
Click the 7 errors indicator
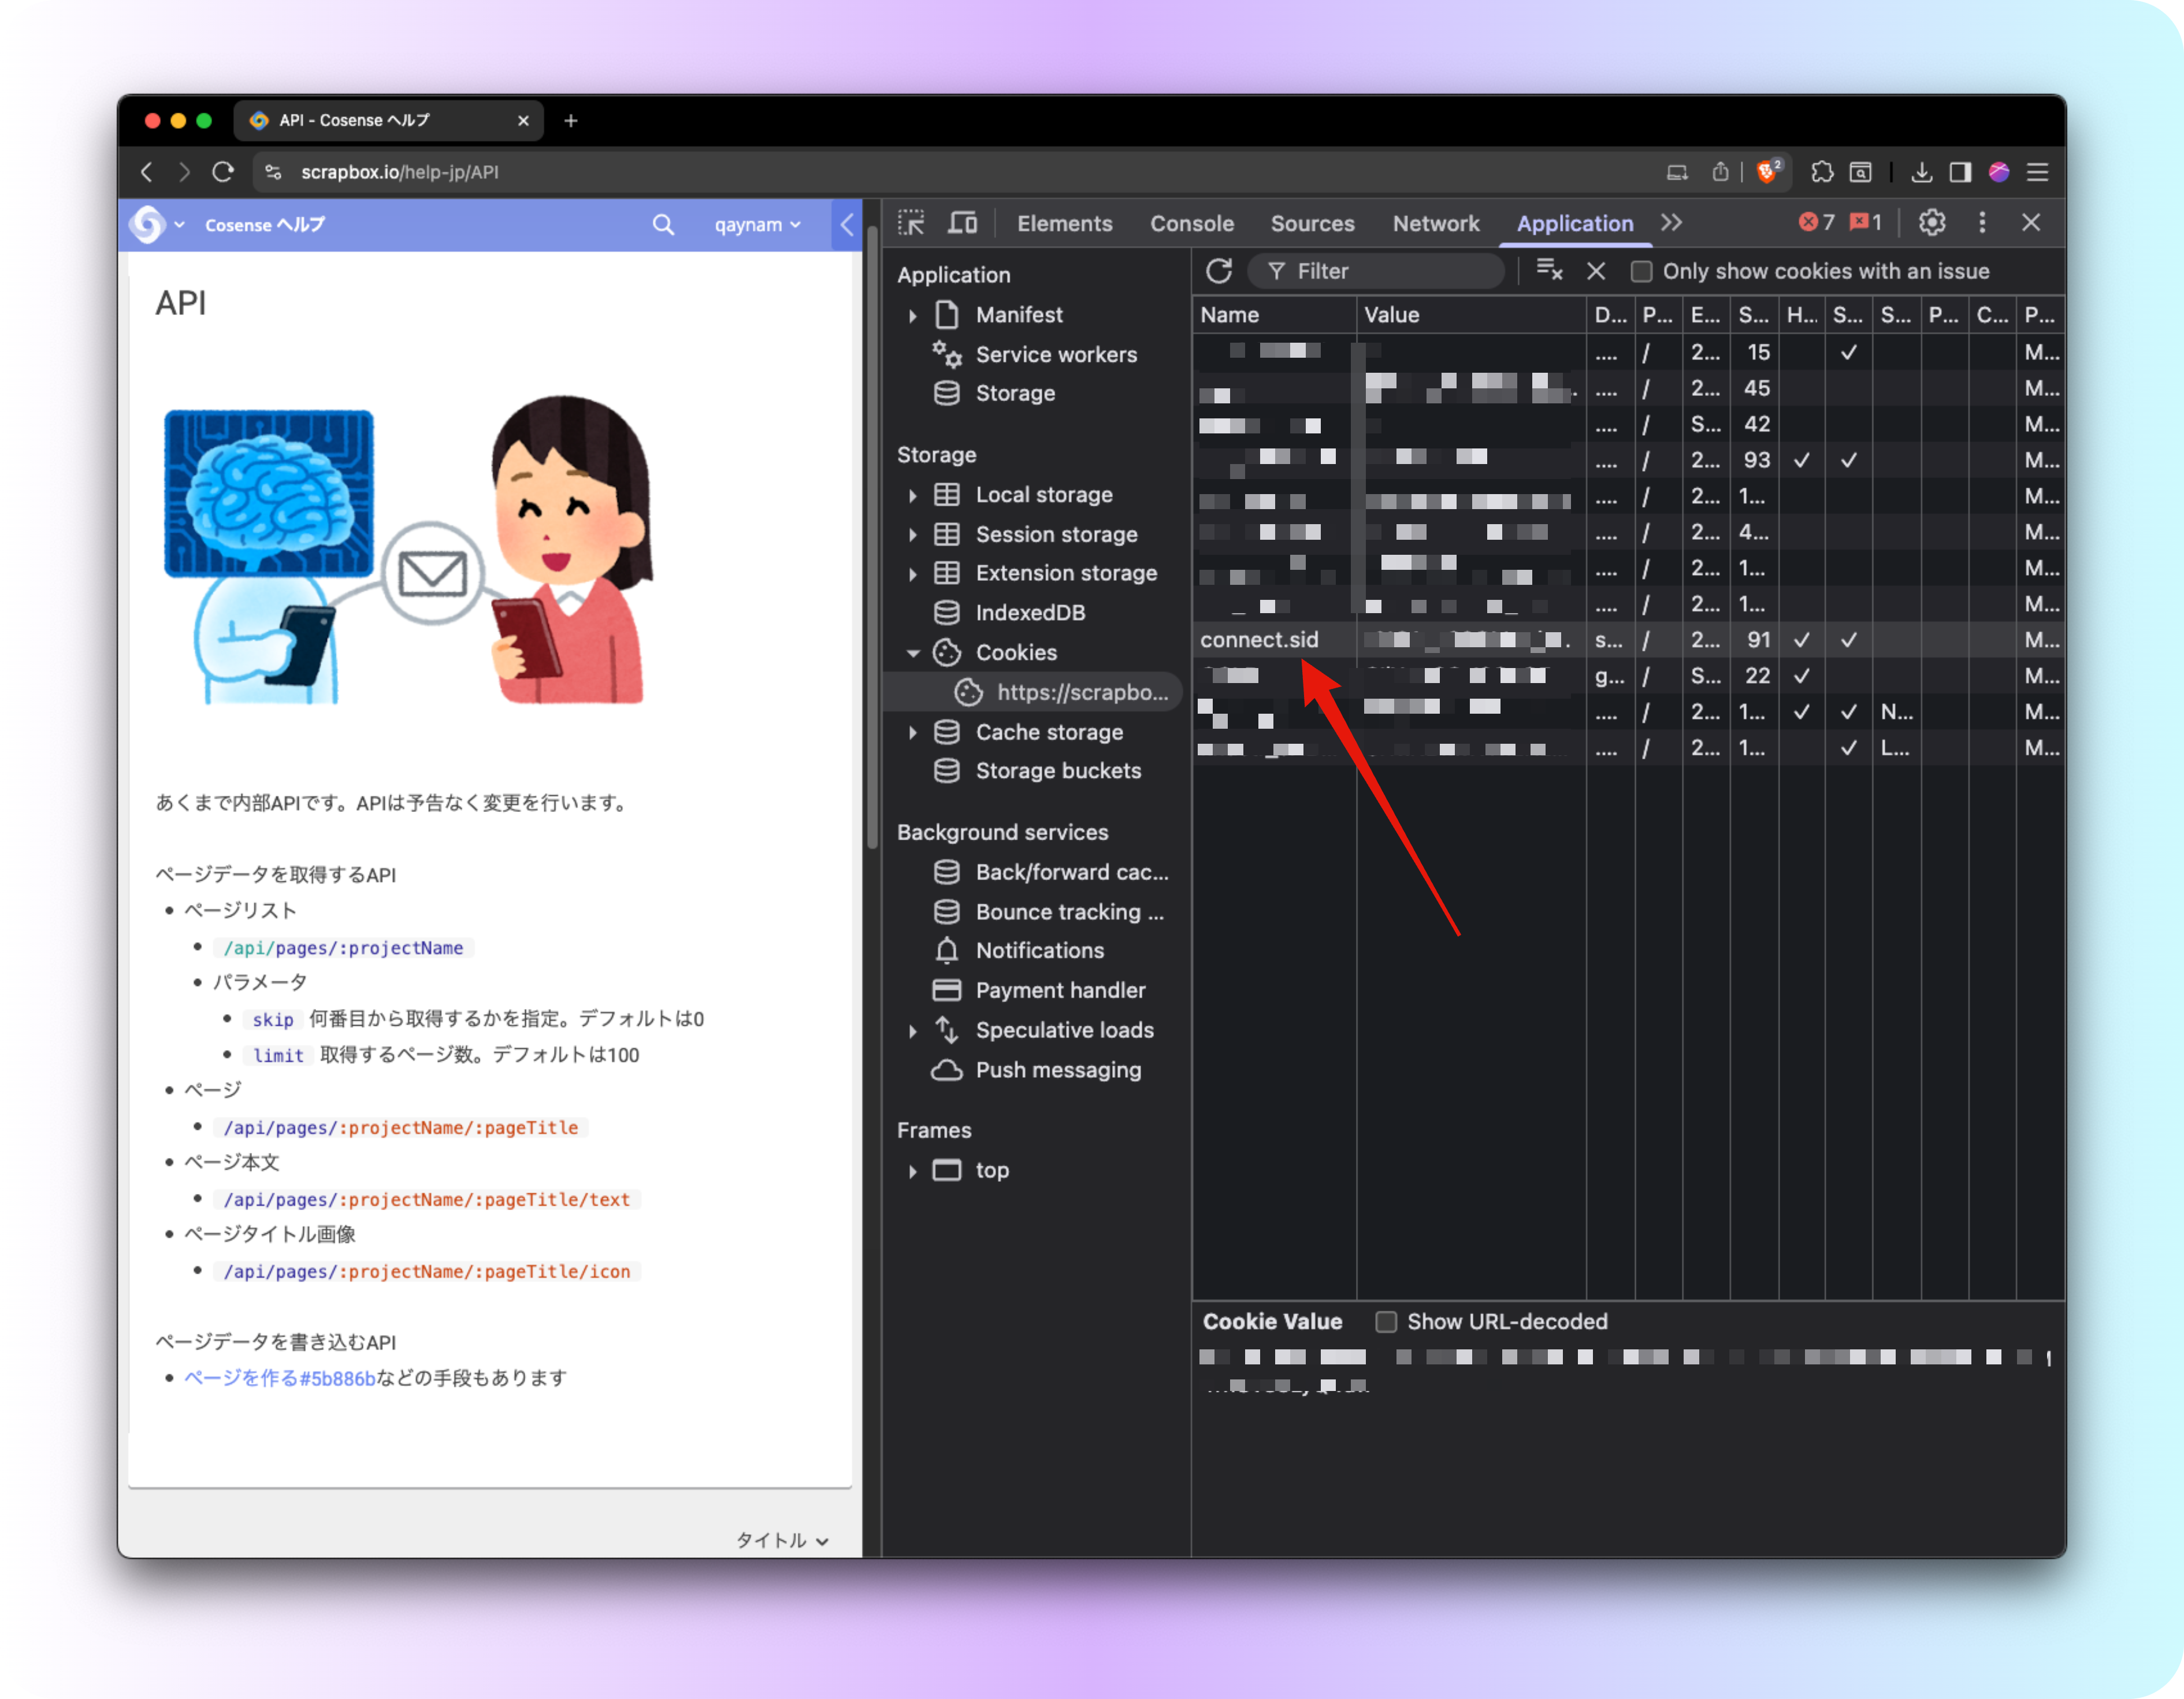pyautogui.click(x=1817, y=222)
